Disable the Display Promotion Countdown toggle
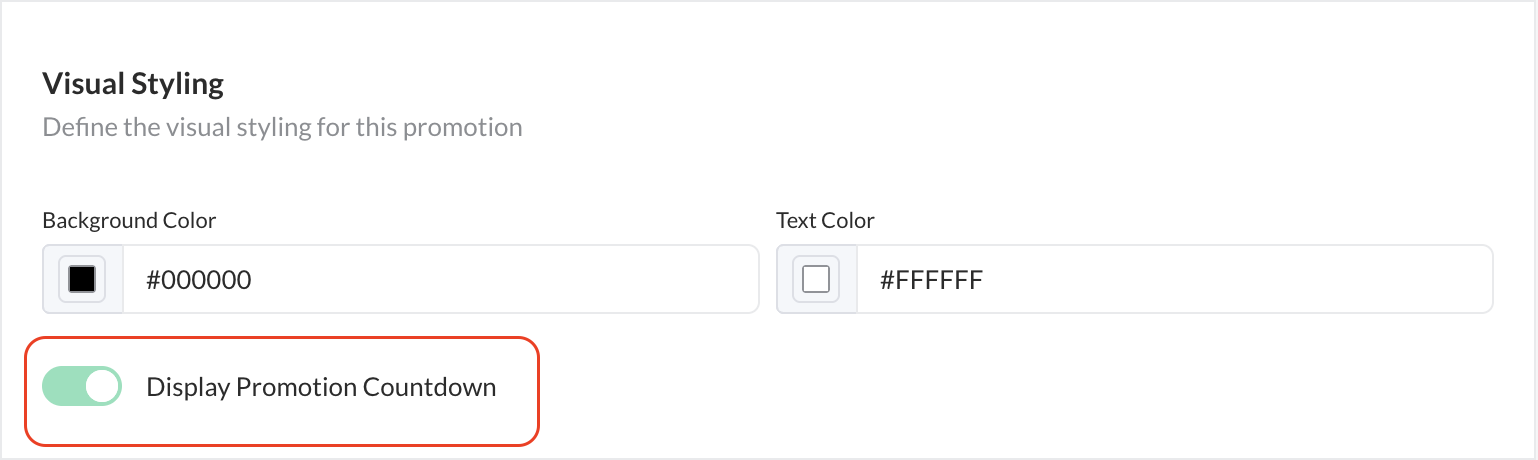The image size is (1538, 460). (x=82, y=387)
